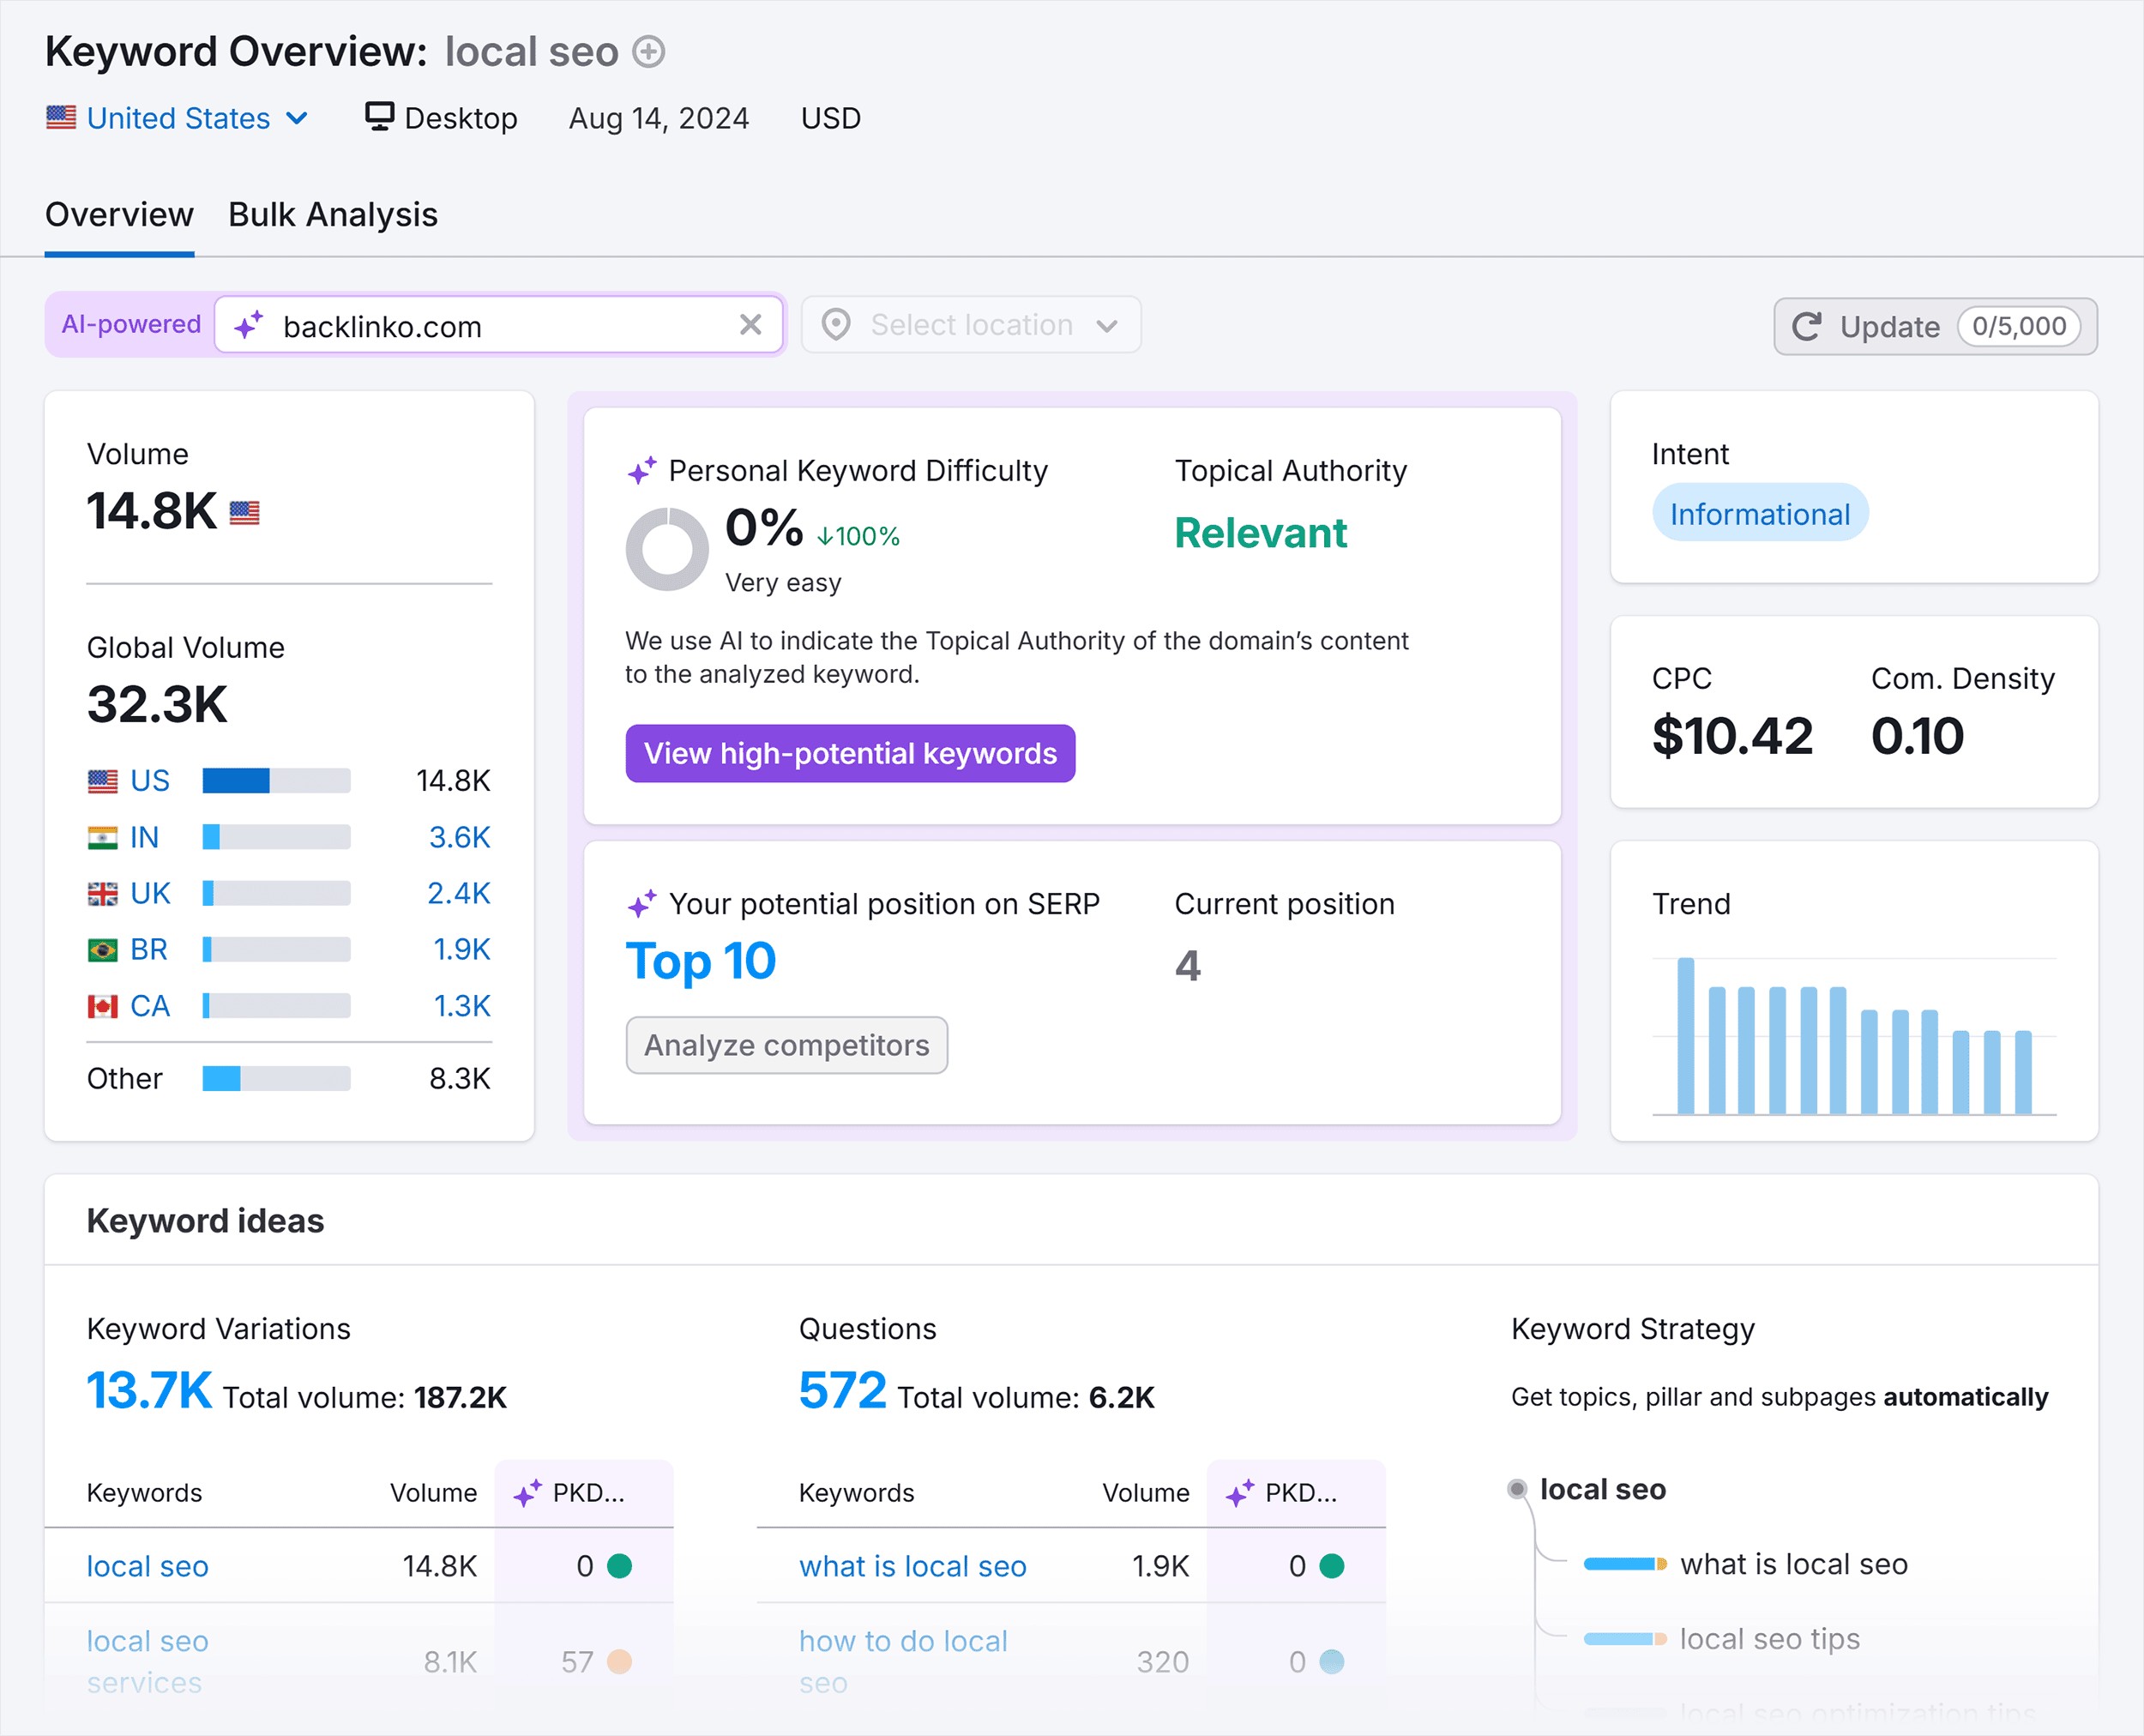Click the 0/5,000 counter badge
Image resolution: width=2144 pixels, height=1736 pixels.
2018,326
